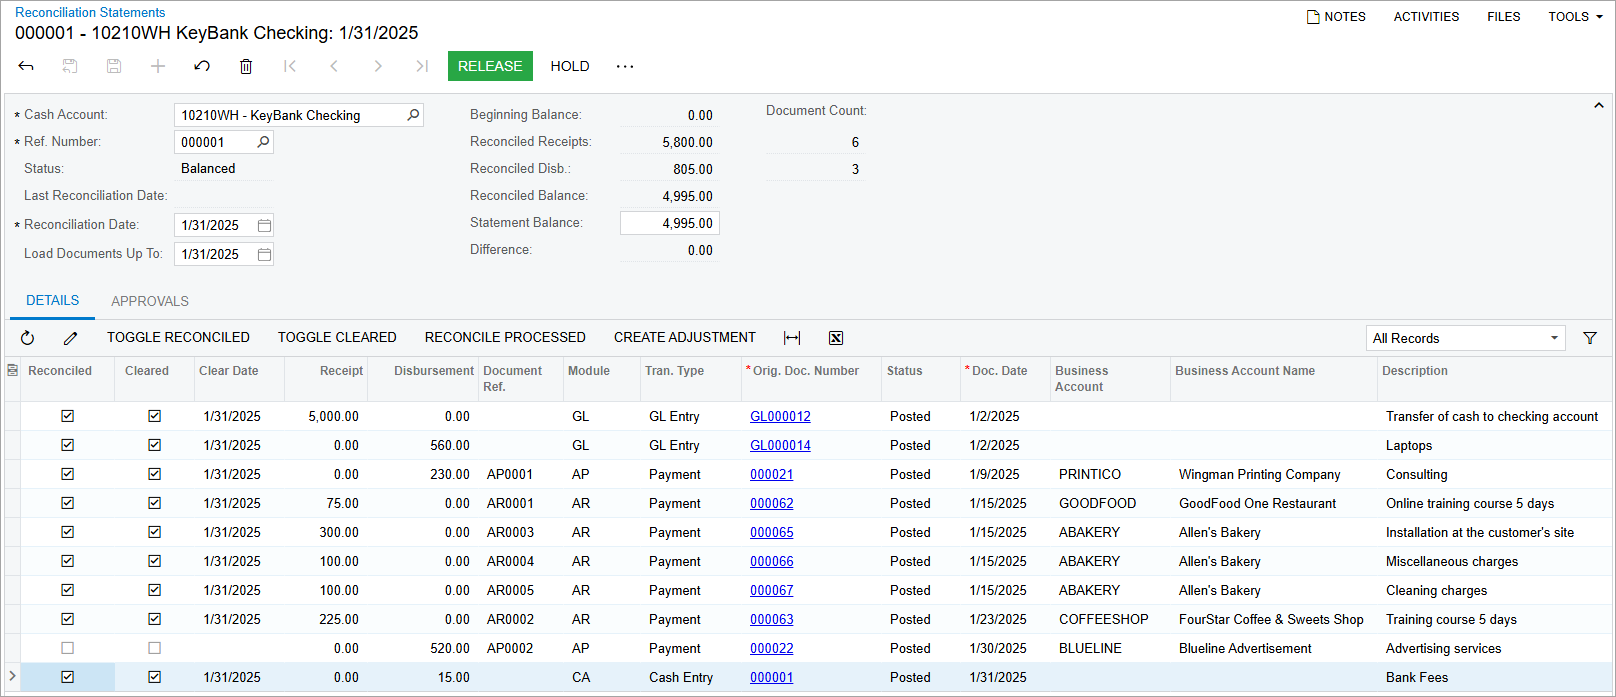Open the Reconciliation Date calendar picker
Image resolution: width=1616 pixels, height=697 pixels.
(x=264, y=225)
